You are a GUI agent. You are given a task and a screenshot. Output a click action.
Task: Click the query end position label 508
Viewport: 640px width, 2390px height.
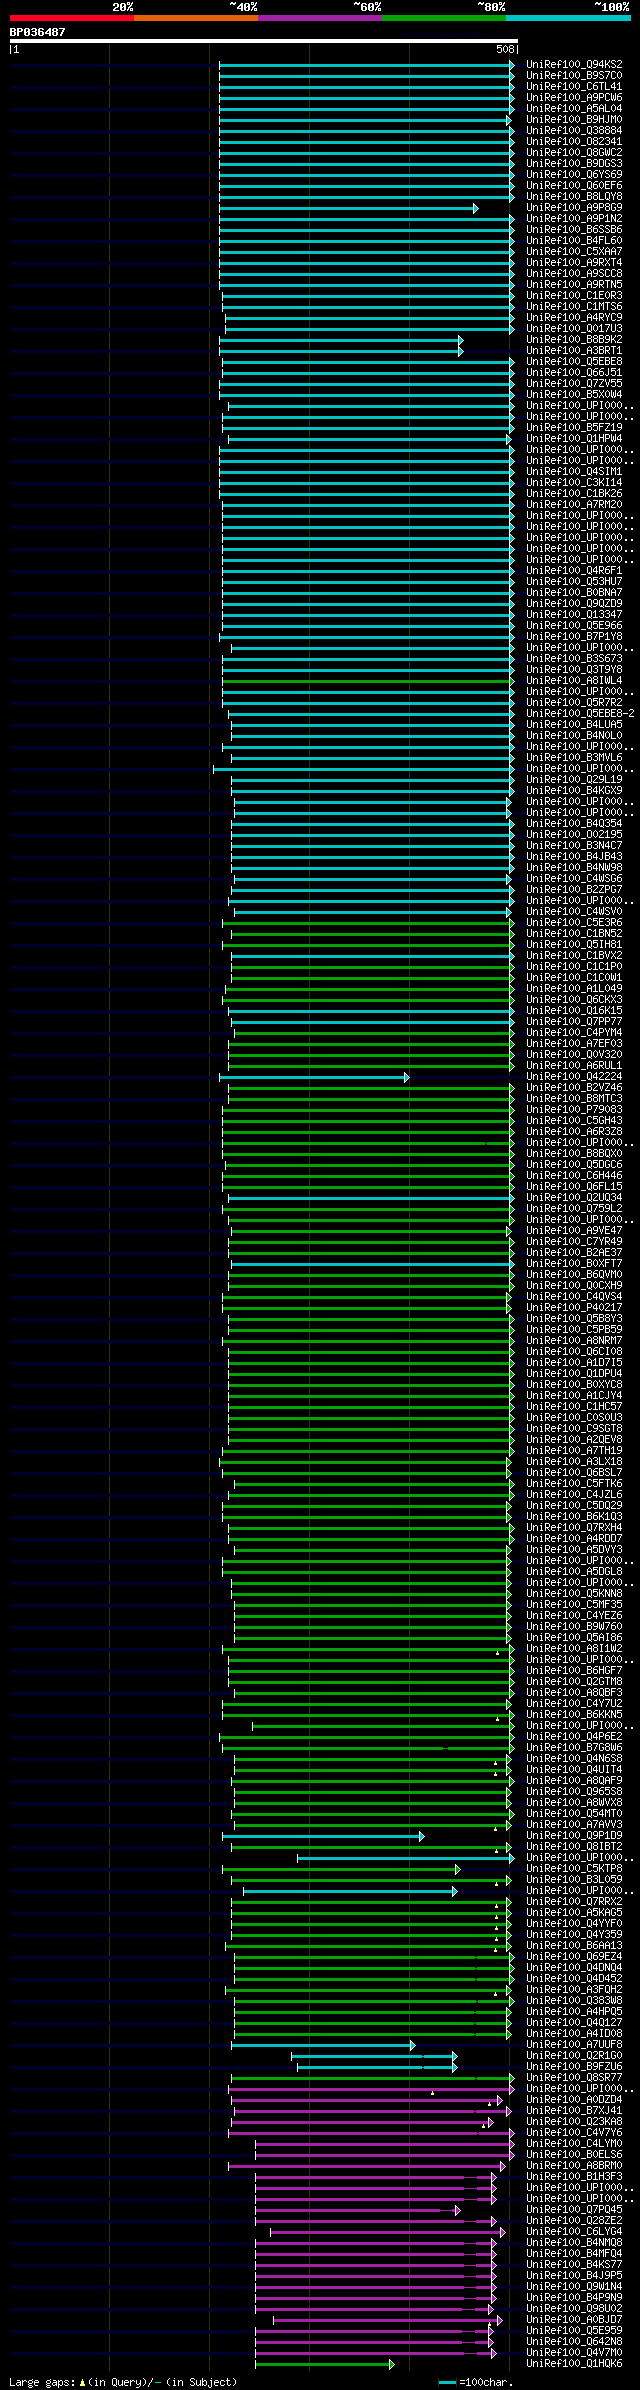tap(505, 49)
